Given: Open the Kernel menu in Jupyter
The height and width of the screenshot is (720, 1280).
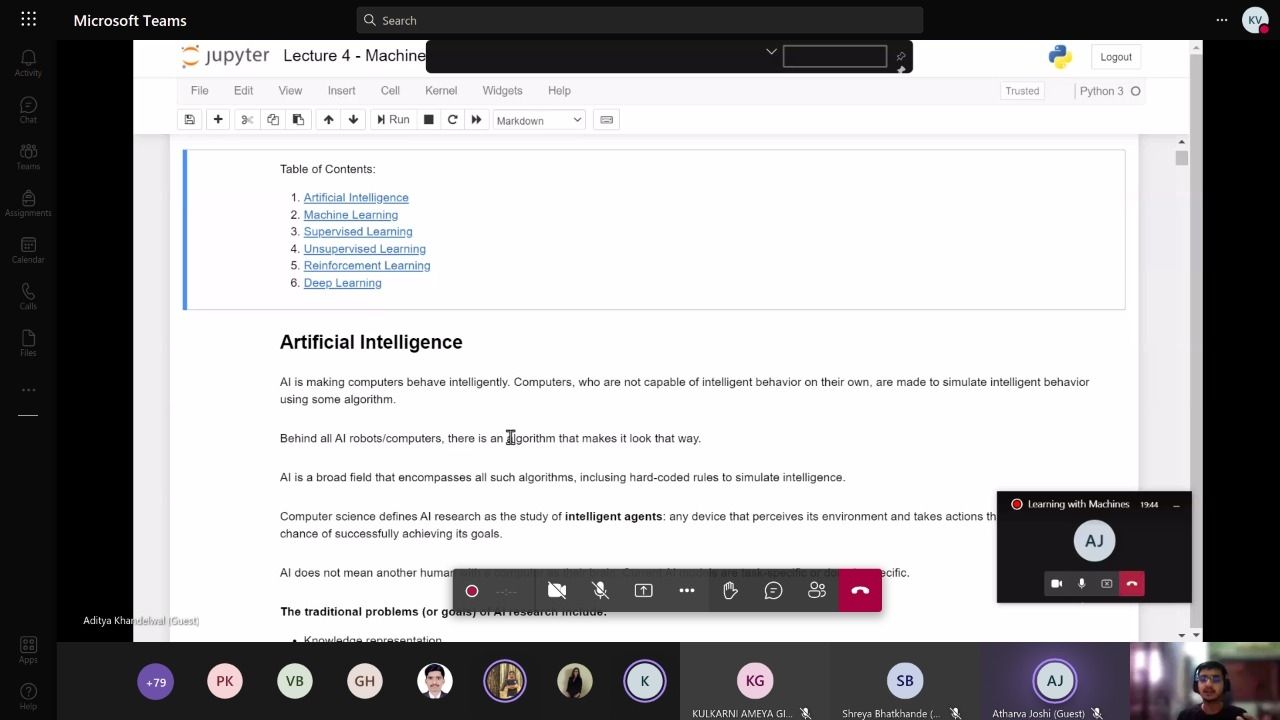Looking at the screenshot, I should 440,91.
